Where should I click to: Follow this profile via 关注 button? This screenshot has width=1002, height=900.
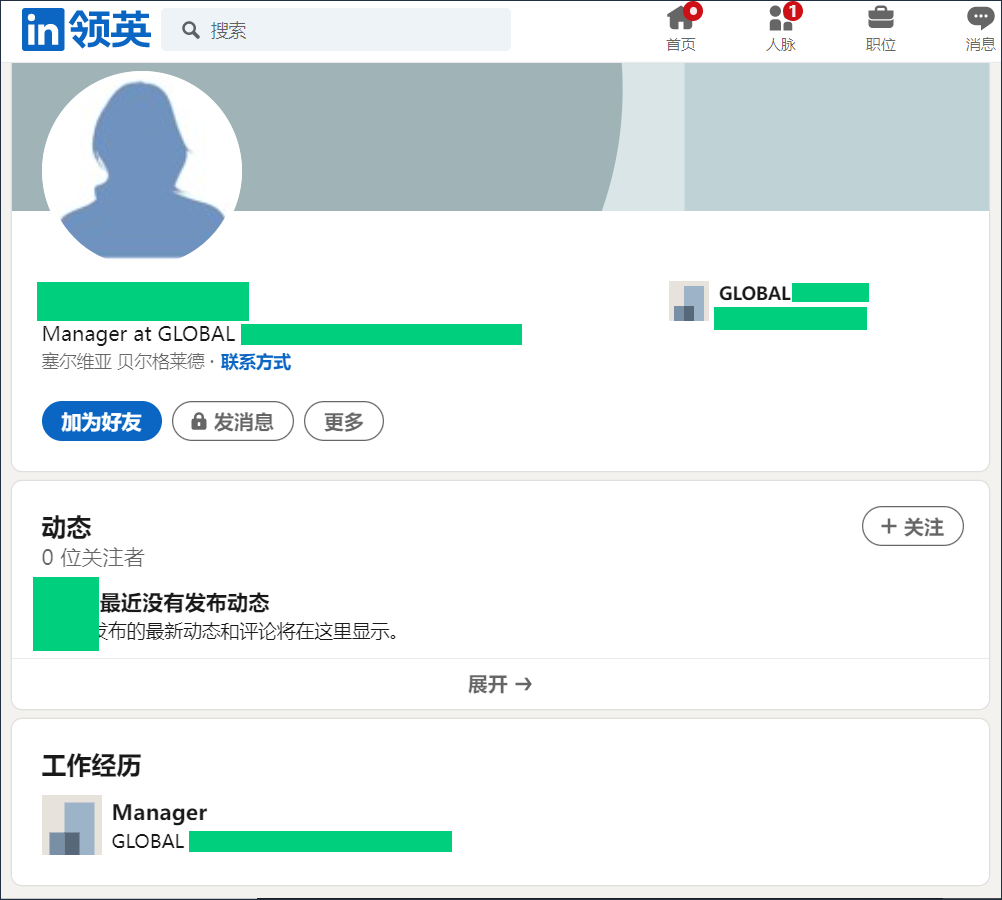tap(912, 526)
